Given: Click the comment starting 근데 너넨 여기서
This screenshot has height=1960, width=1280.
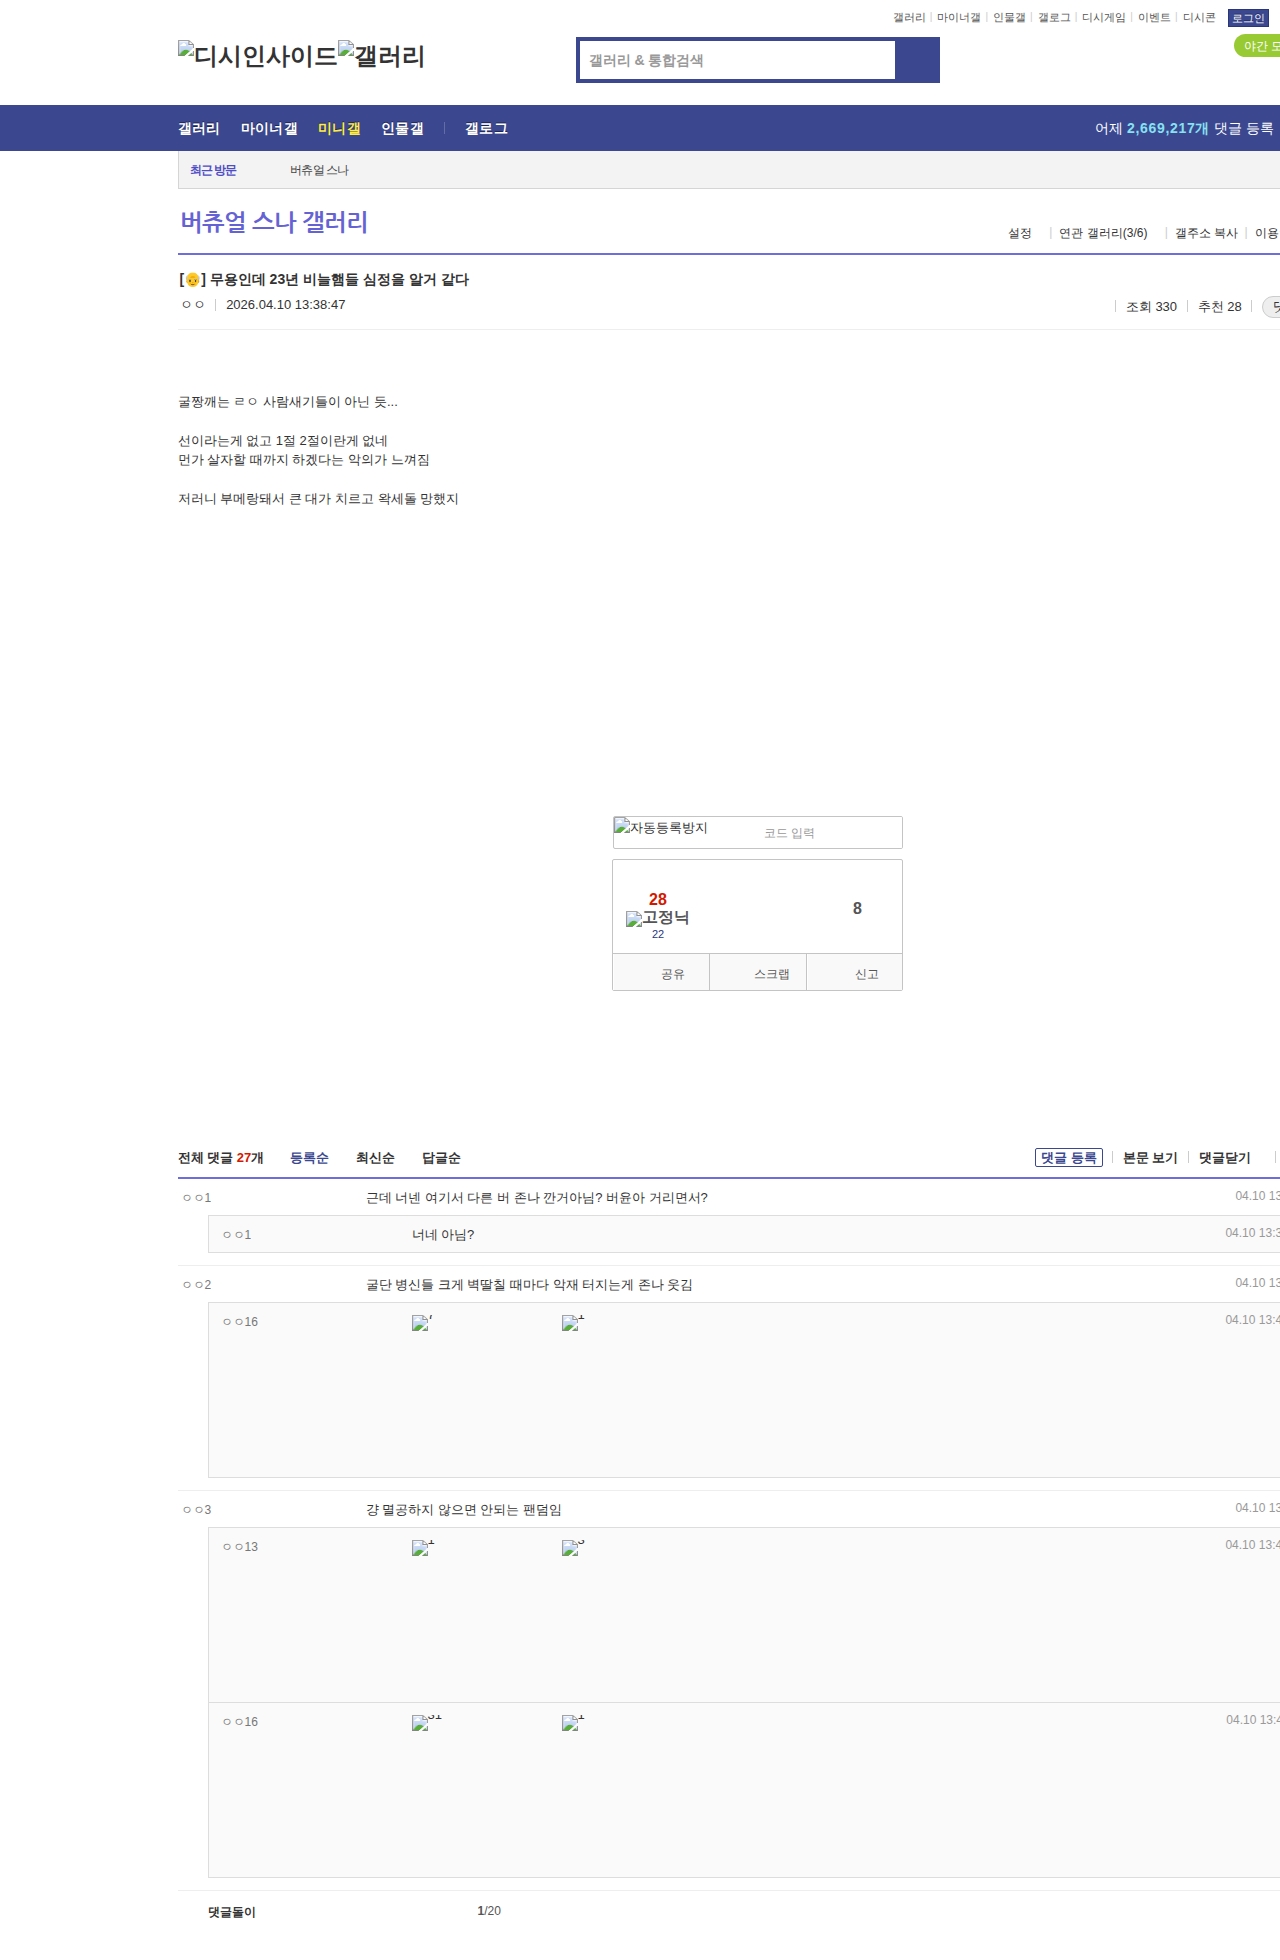Looking at the screenshot, I should point(537,1198).
